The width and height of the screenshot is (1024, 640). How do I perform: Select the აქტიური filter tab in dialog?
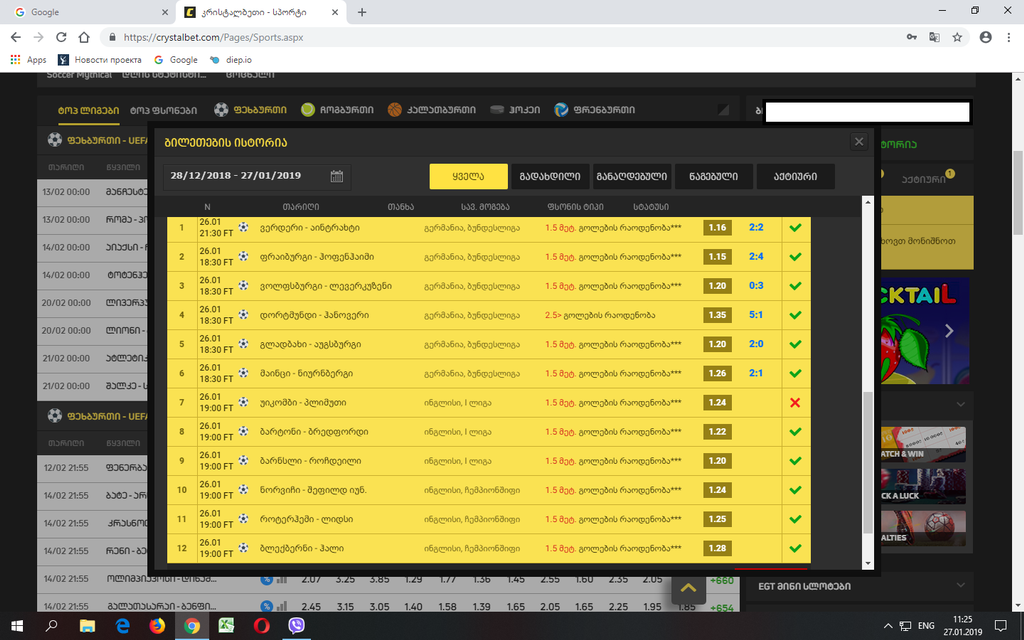point(795,176)
